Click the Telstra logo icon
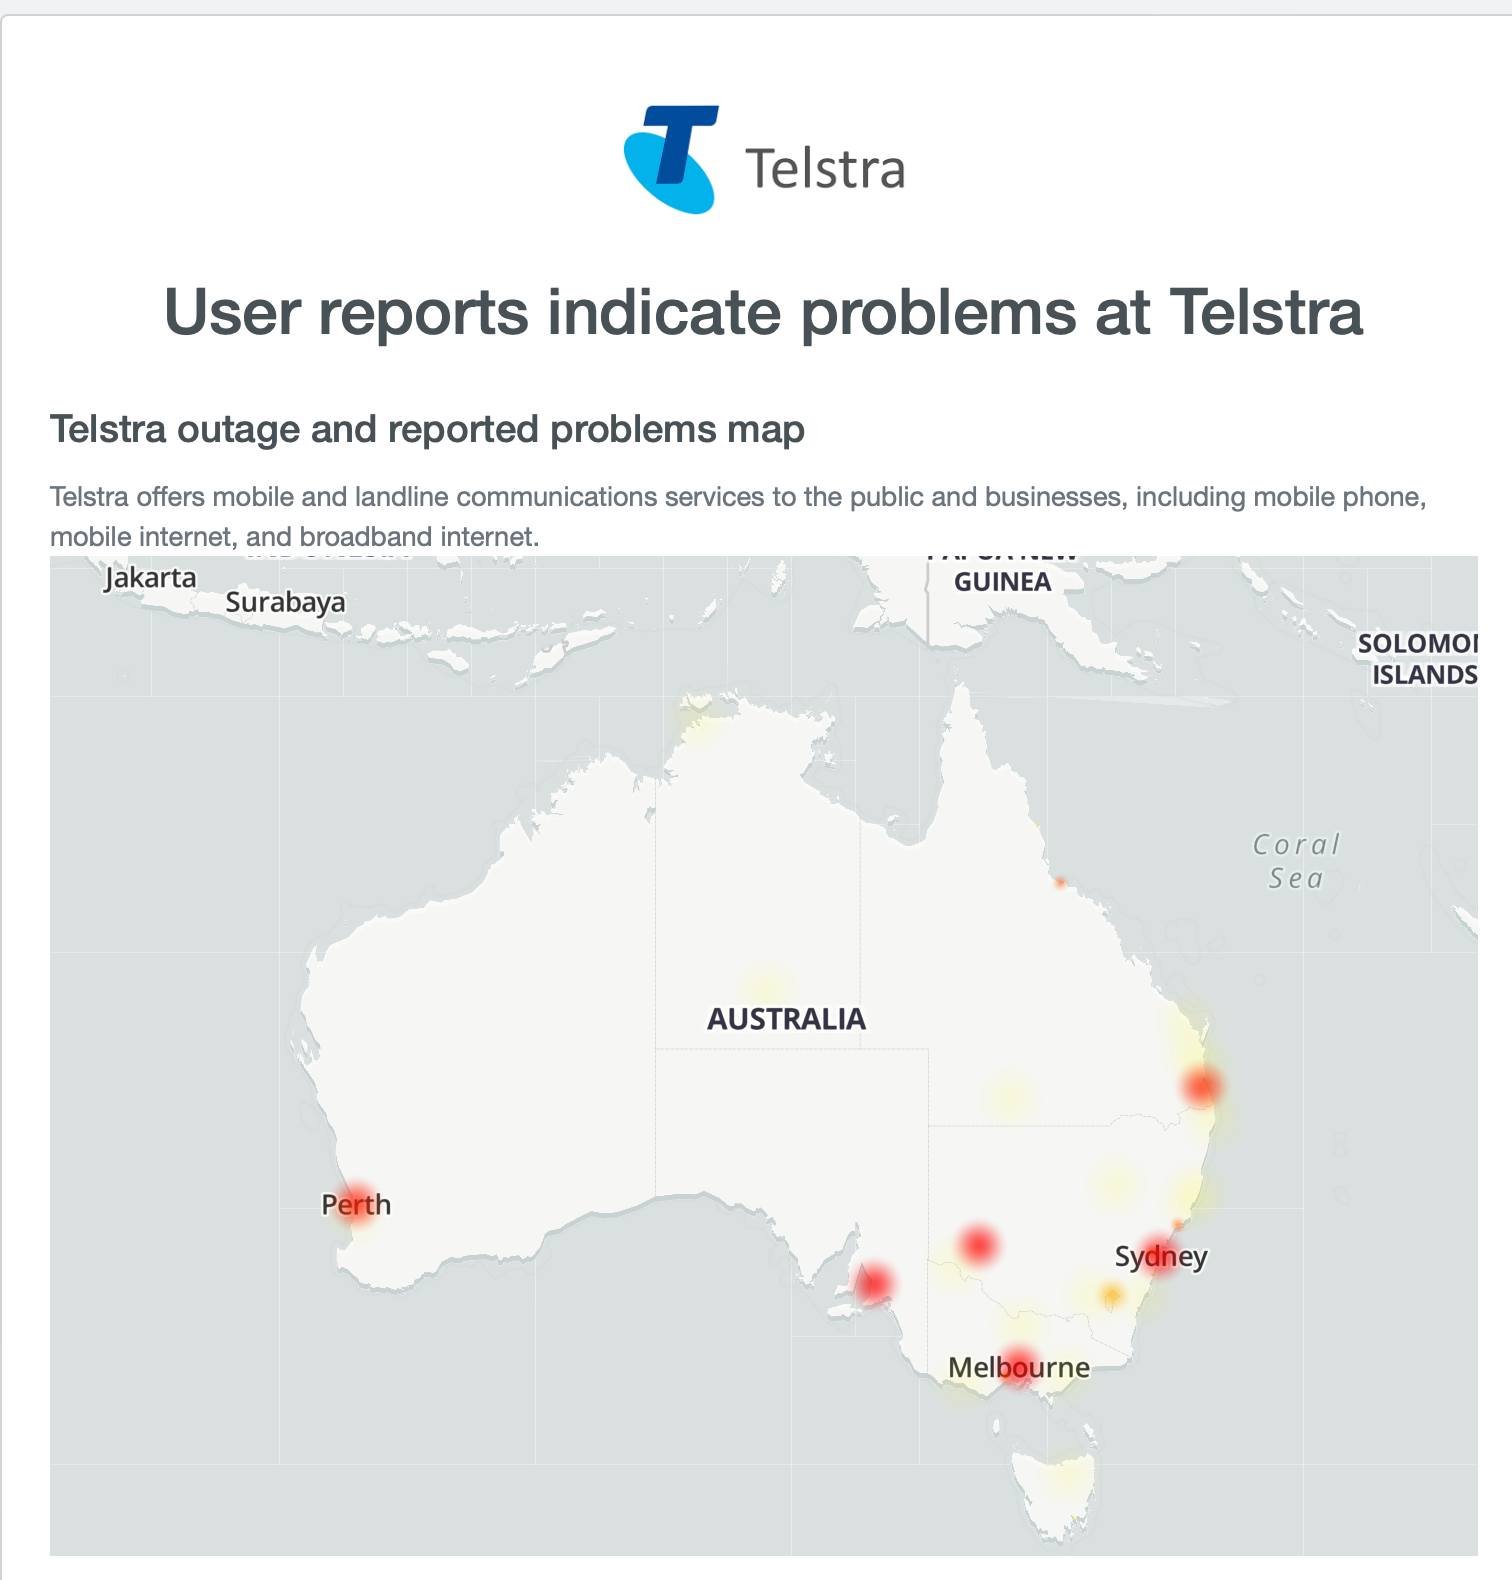 coord(671,160)
